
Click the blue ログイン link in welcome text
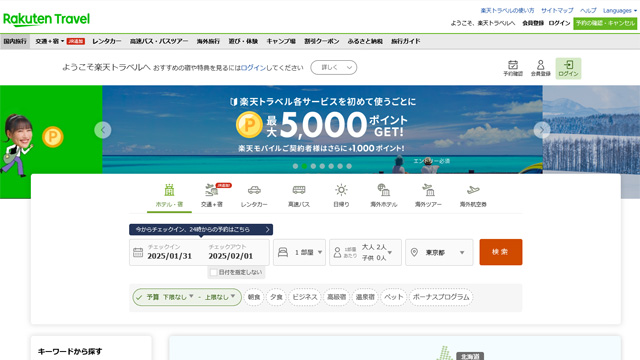point(253,68)
